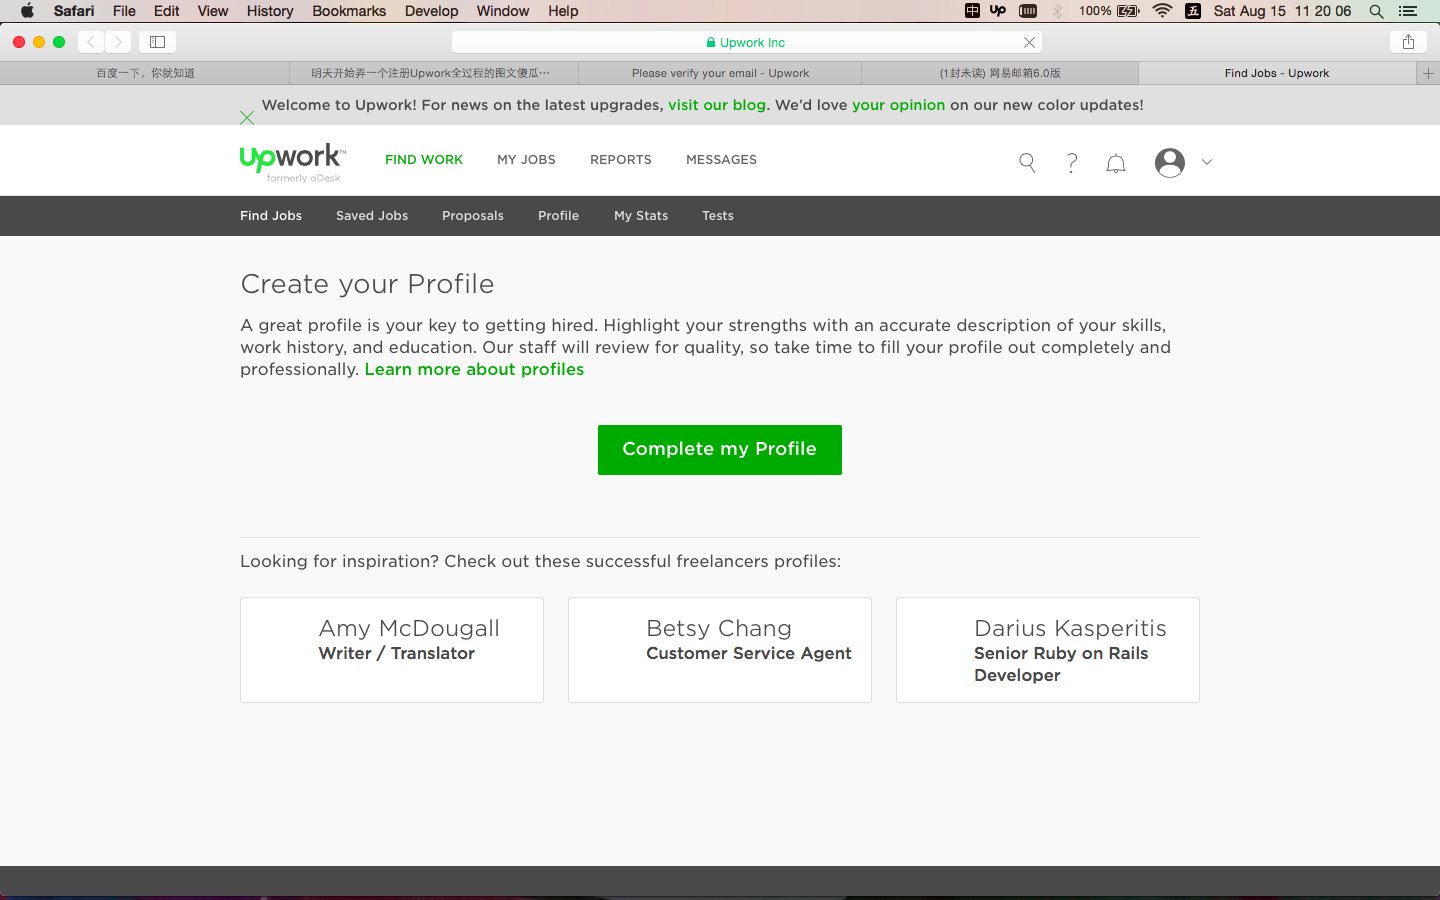
Task: Expand the account dropdown chevron
Action: tap(1207, 162)
